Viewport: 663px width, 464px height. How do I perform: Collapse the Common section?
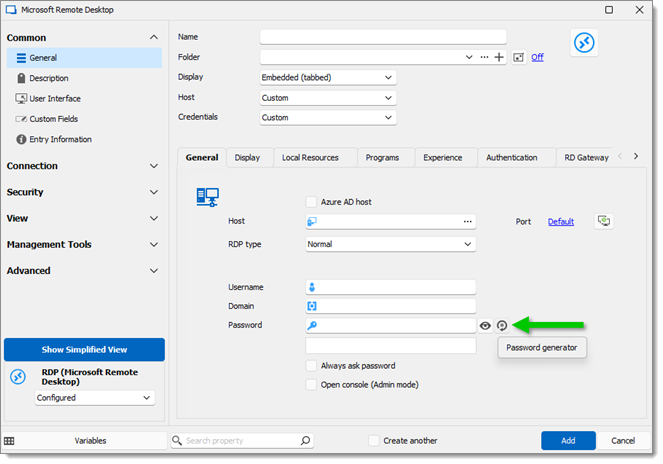154,37
